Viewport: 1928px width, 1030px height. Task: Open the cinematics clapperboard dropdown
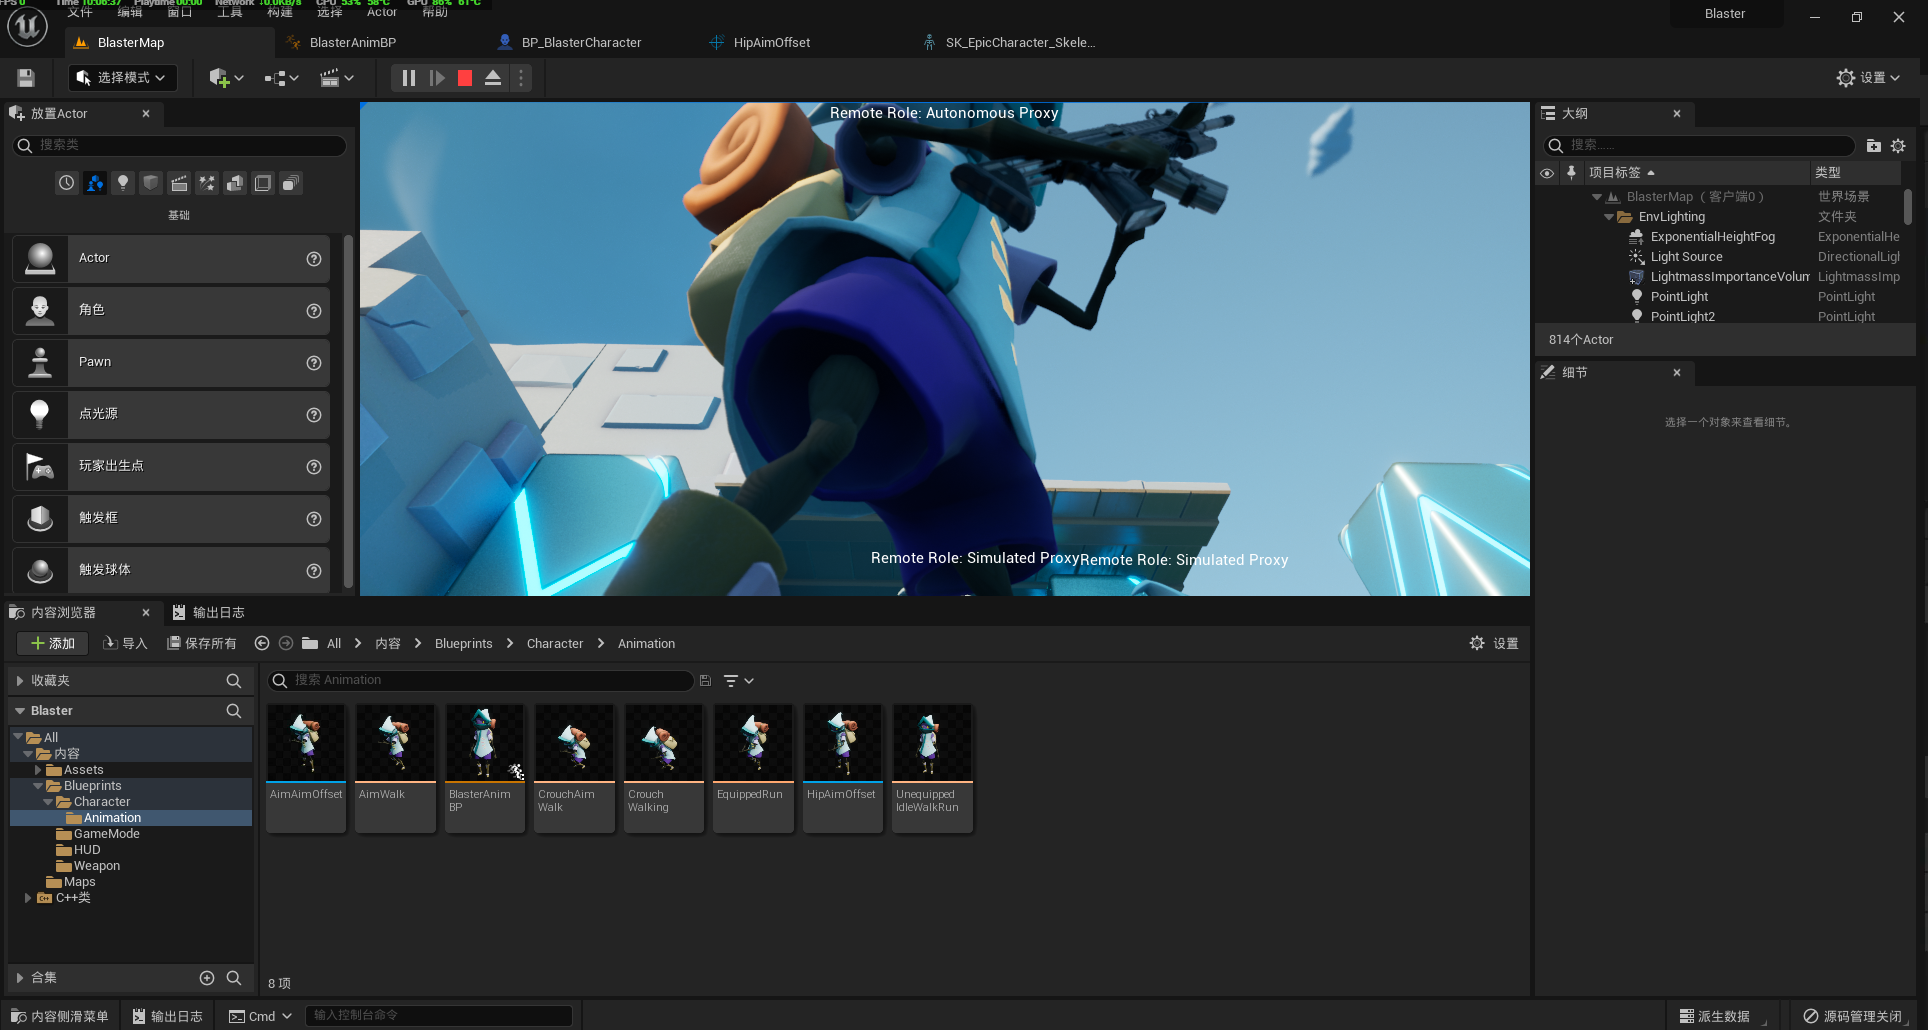point(336,78)
